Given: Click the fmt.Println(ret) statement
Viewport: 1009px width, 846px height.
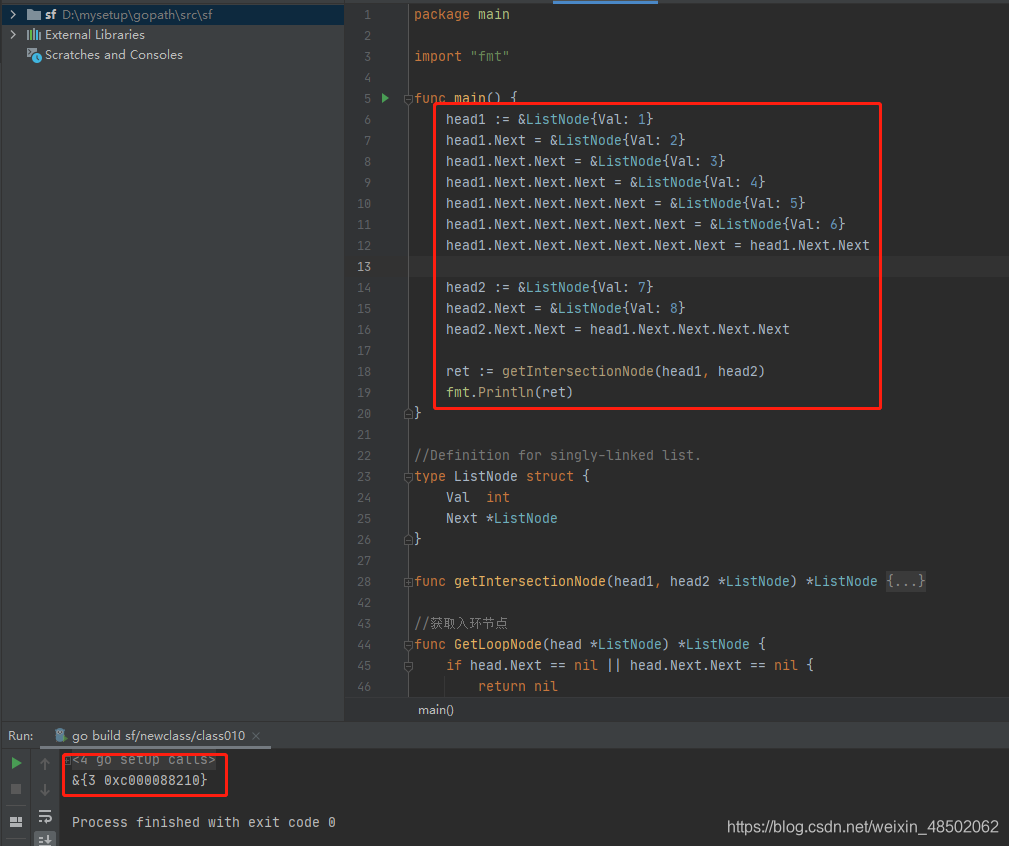Looking at the screenshot, I should pos(509,392).
